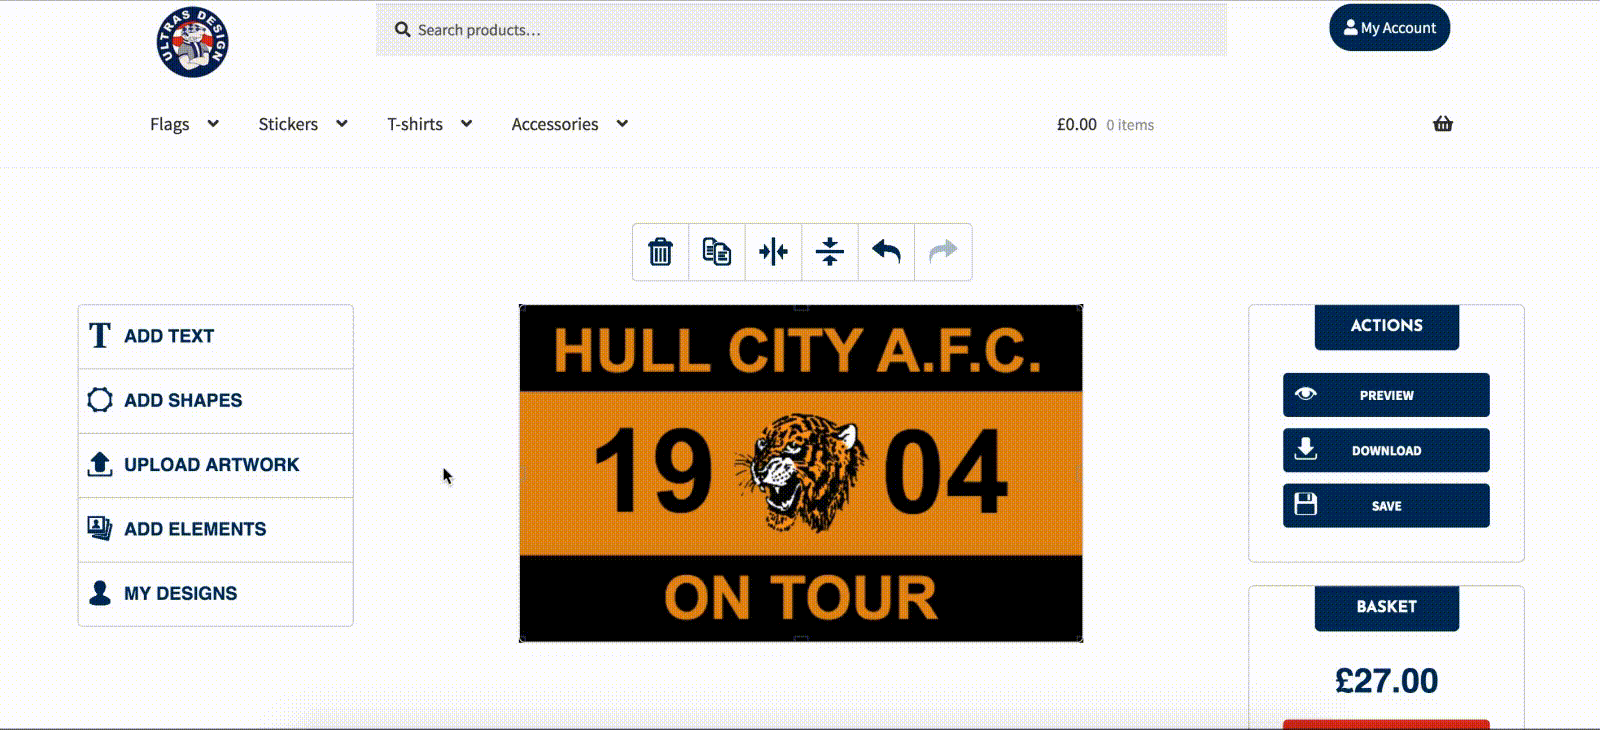1600x730 pixels.
Task: Expand the Stickers menu chevron
Action: (342, 124)
